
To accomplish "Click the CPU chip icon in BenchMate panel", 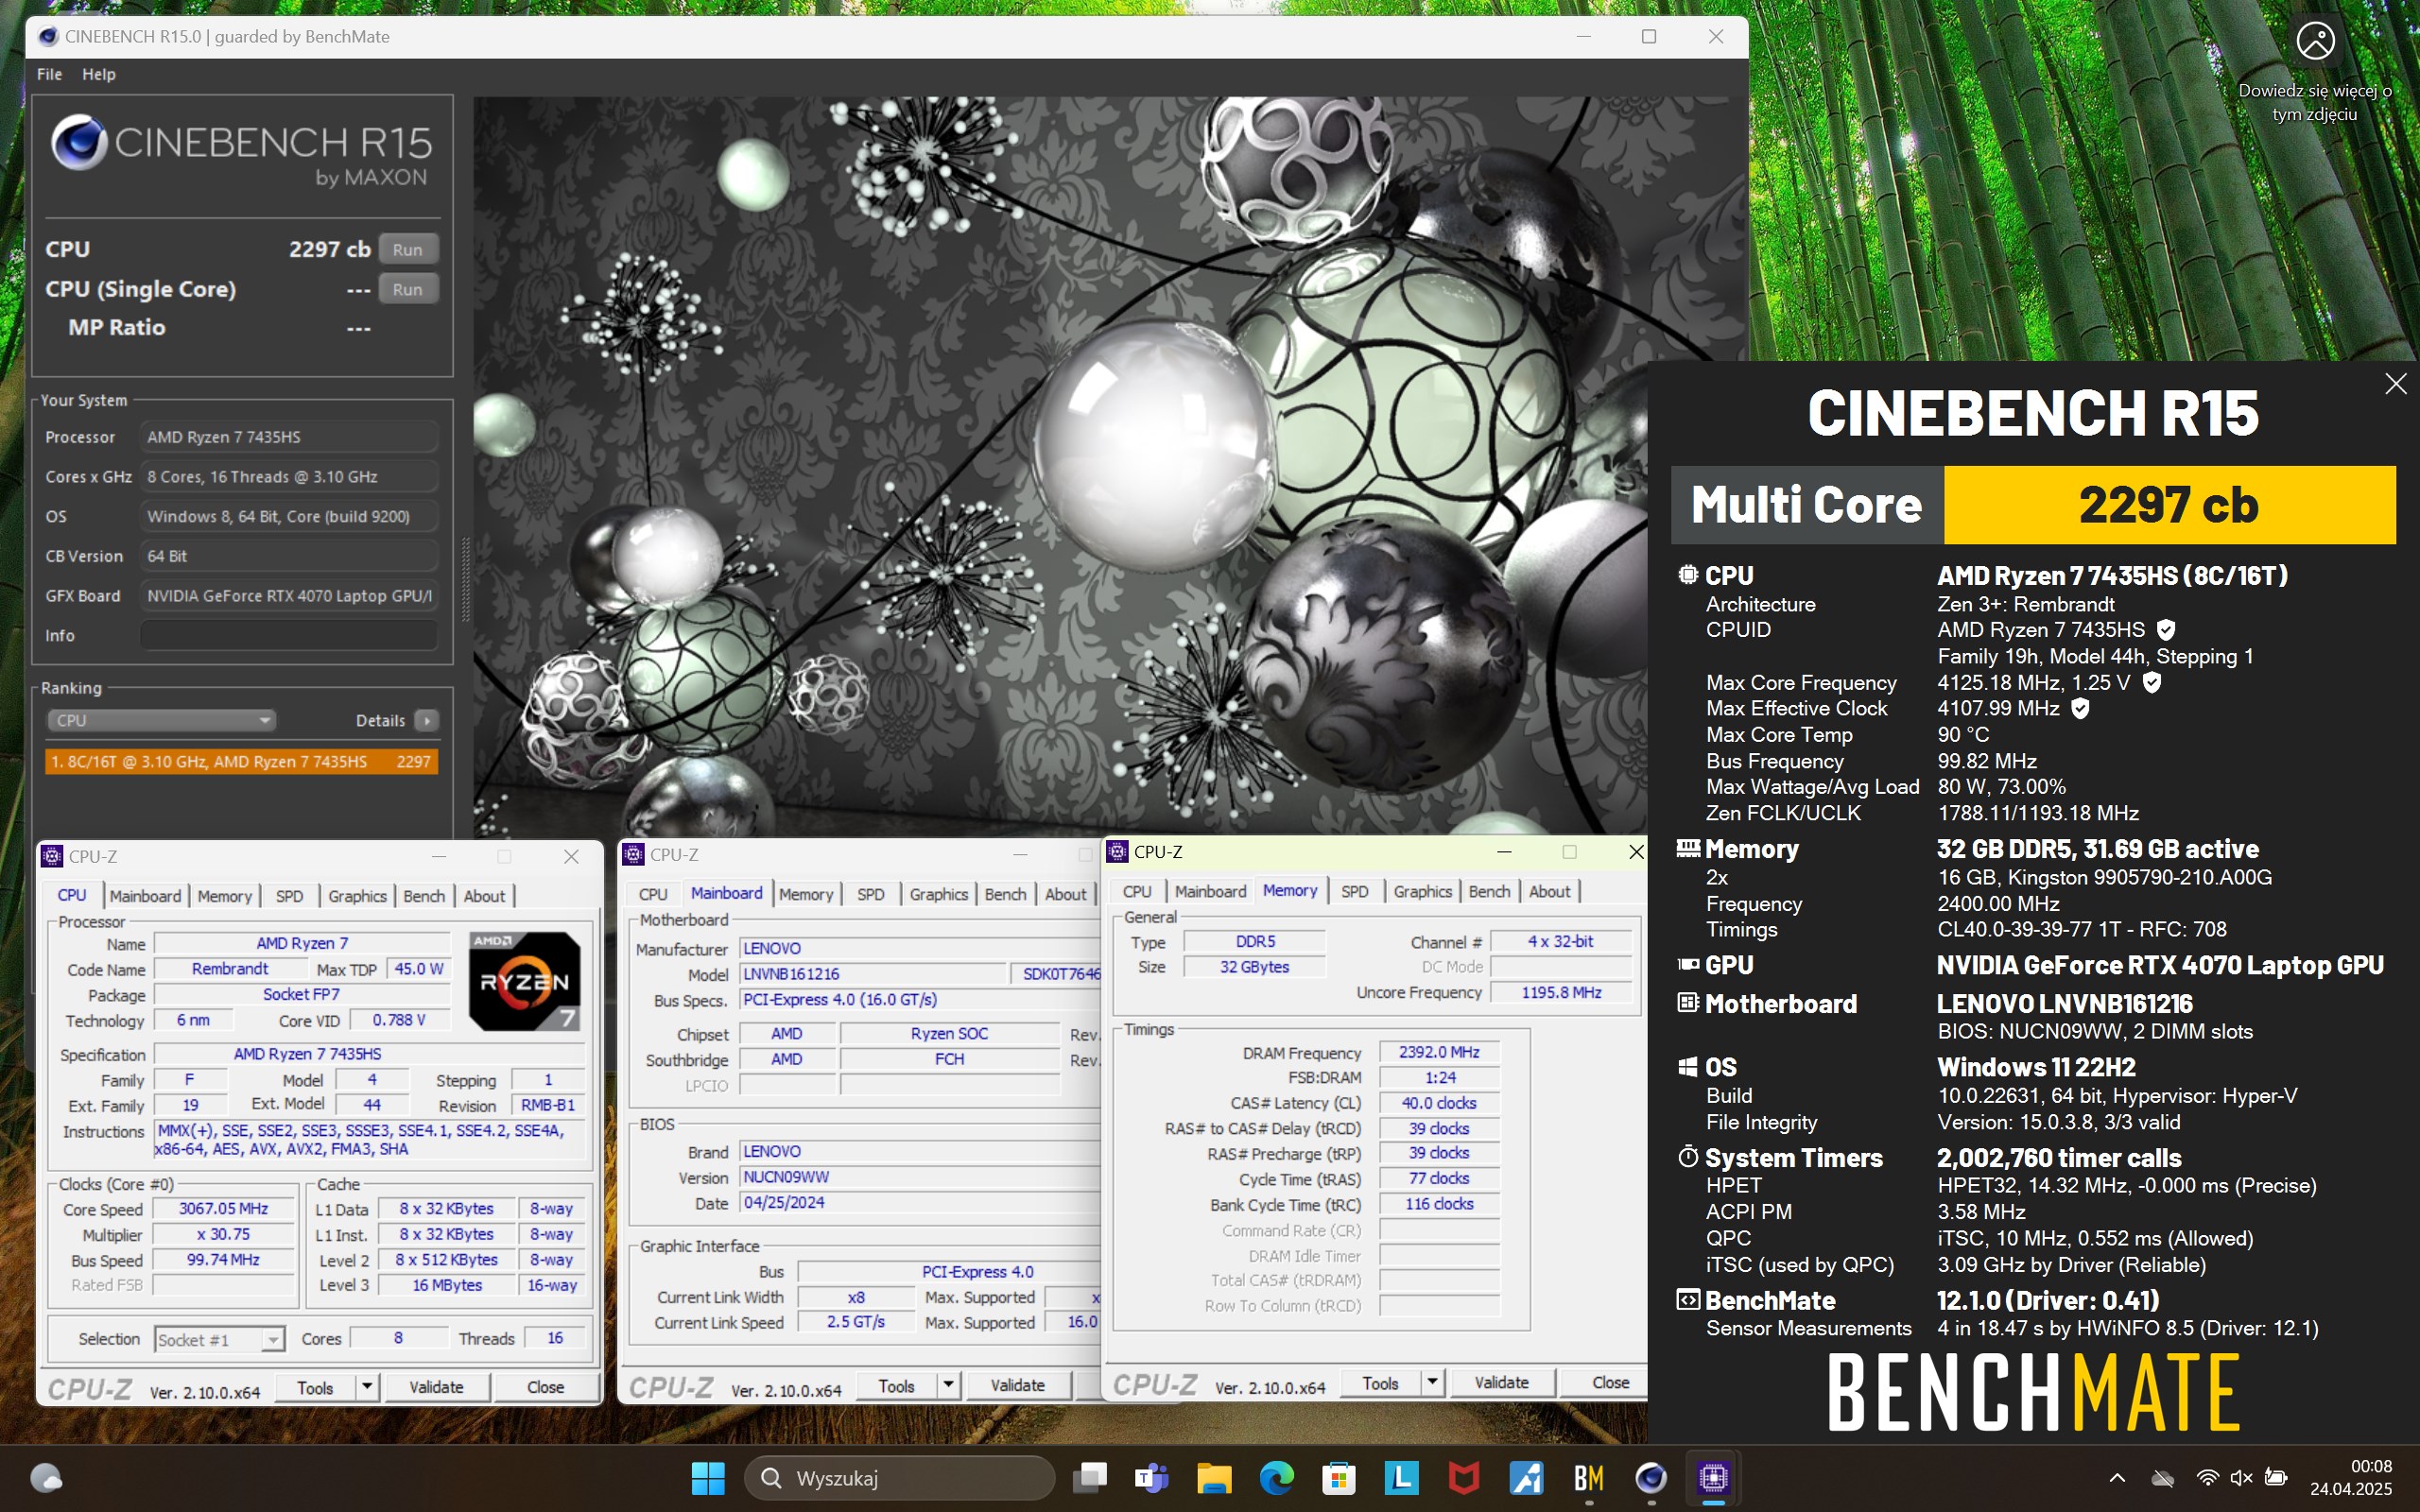I will tap(1688, 575).
